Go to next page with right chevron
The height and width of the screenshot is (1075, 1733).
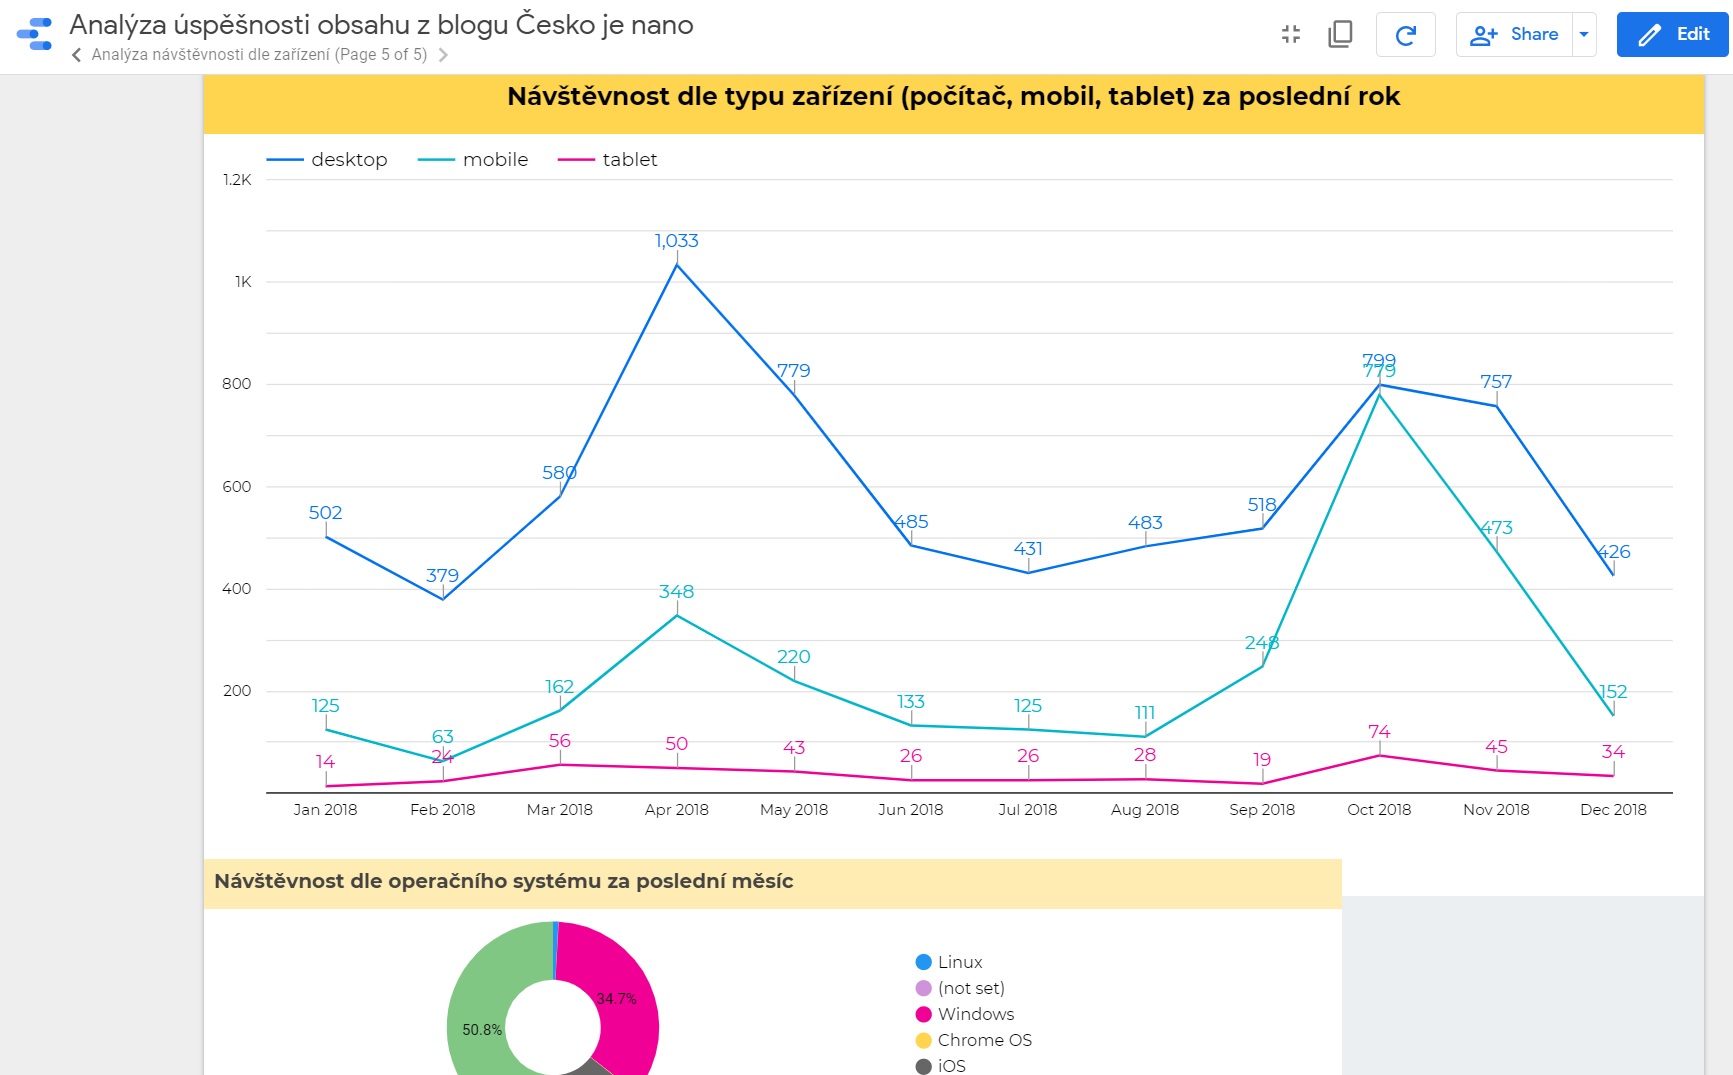(x=443, y=55)
